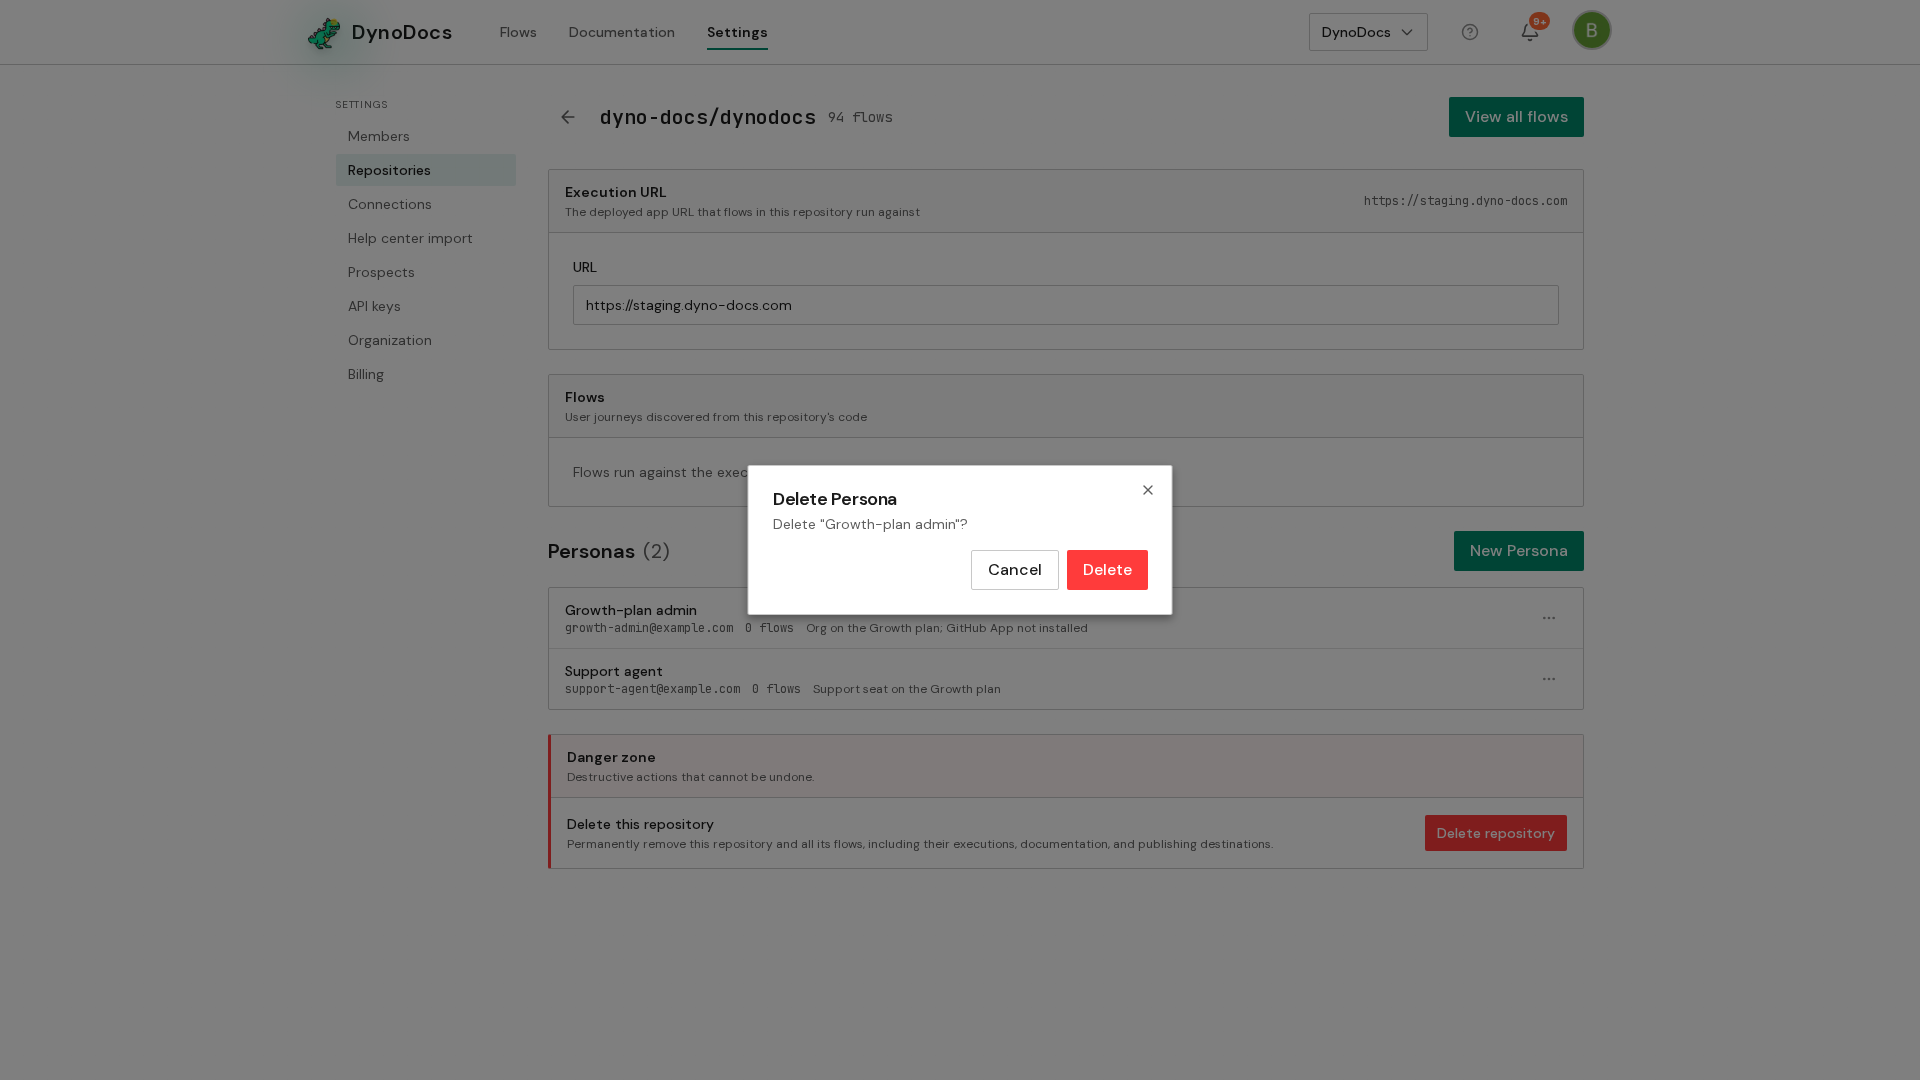The height and width of the screenshot is (1080, 1920).
Task: Open Help center import settings
Action: (426, 238)
